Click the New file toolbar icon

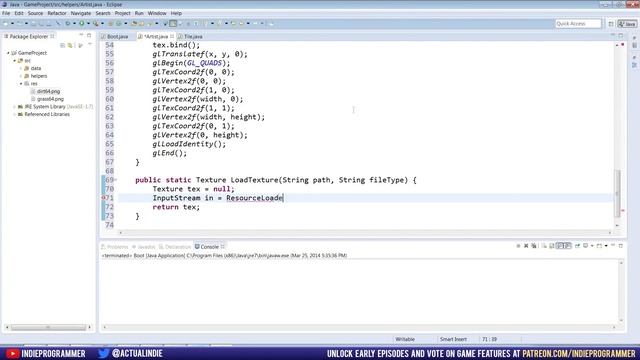6,24
